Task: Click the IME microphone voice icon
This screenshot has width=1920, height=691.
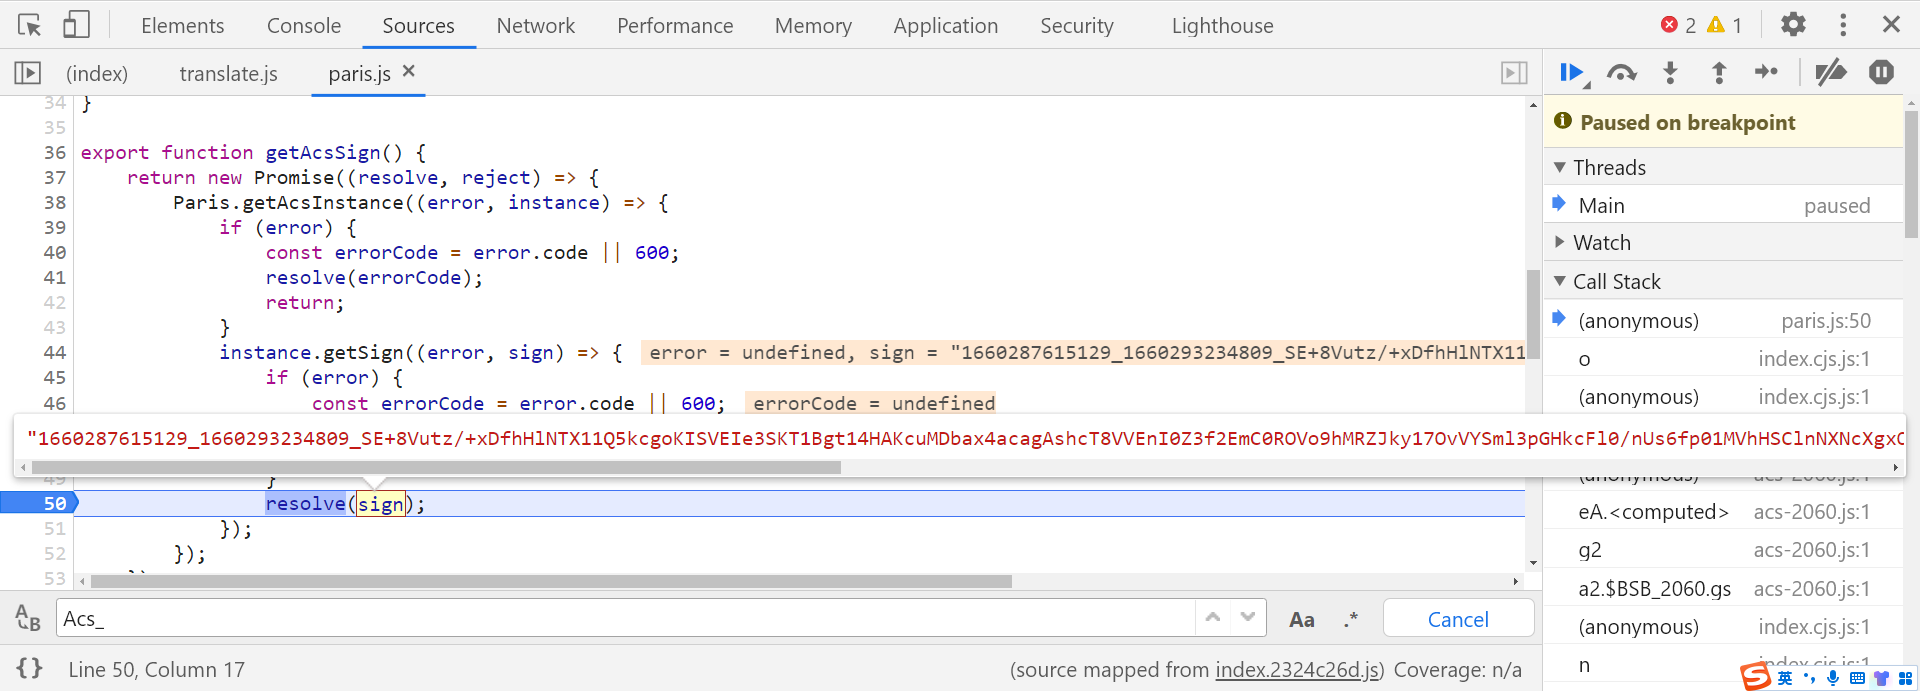Action: pyautogui.click(x=1832, y=678)
